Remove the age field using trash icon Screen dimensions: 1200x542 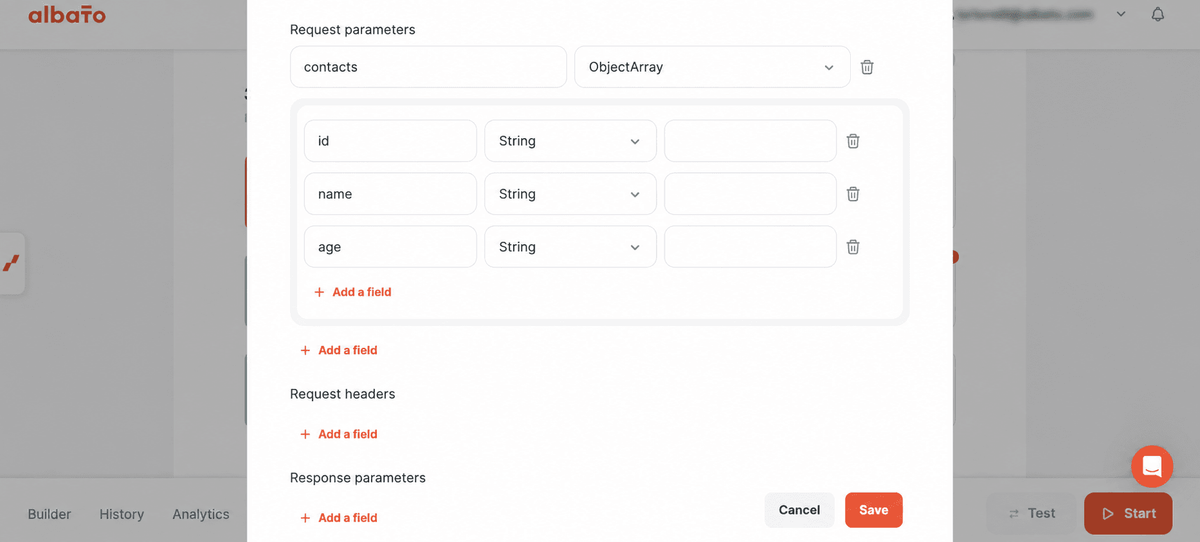point(853,247)
